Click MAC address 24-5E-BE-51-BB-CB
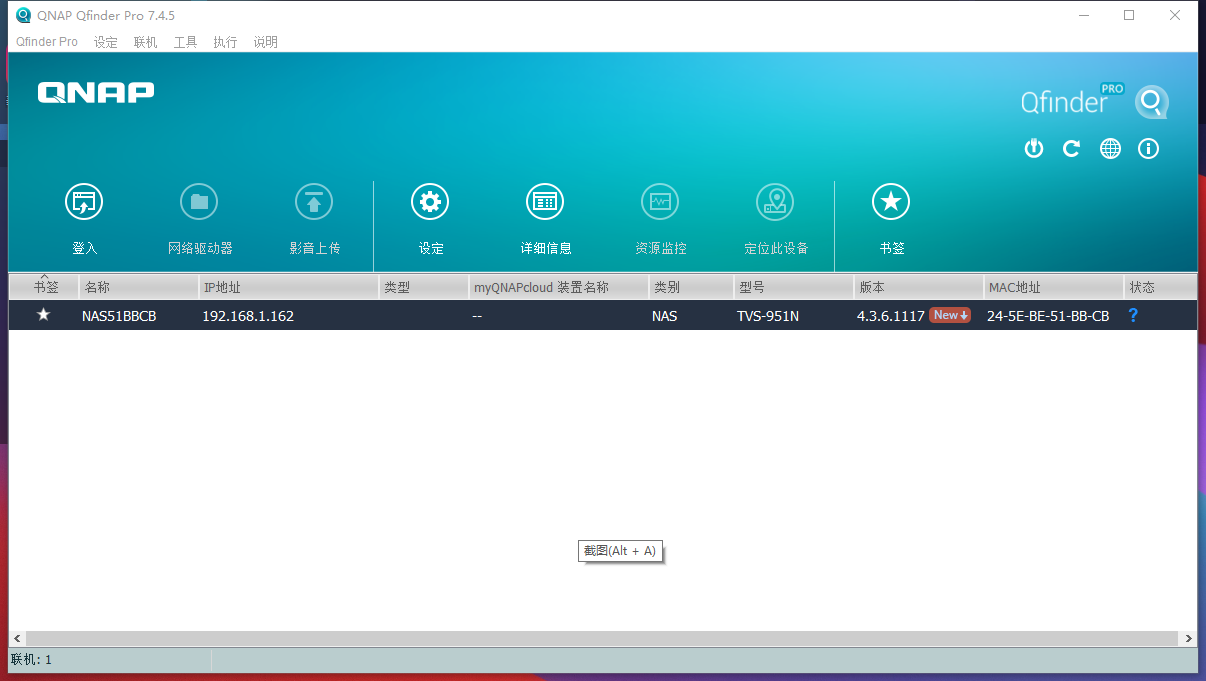The image size is (1206, 681). click(1048, 316)
